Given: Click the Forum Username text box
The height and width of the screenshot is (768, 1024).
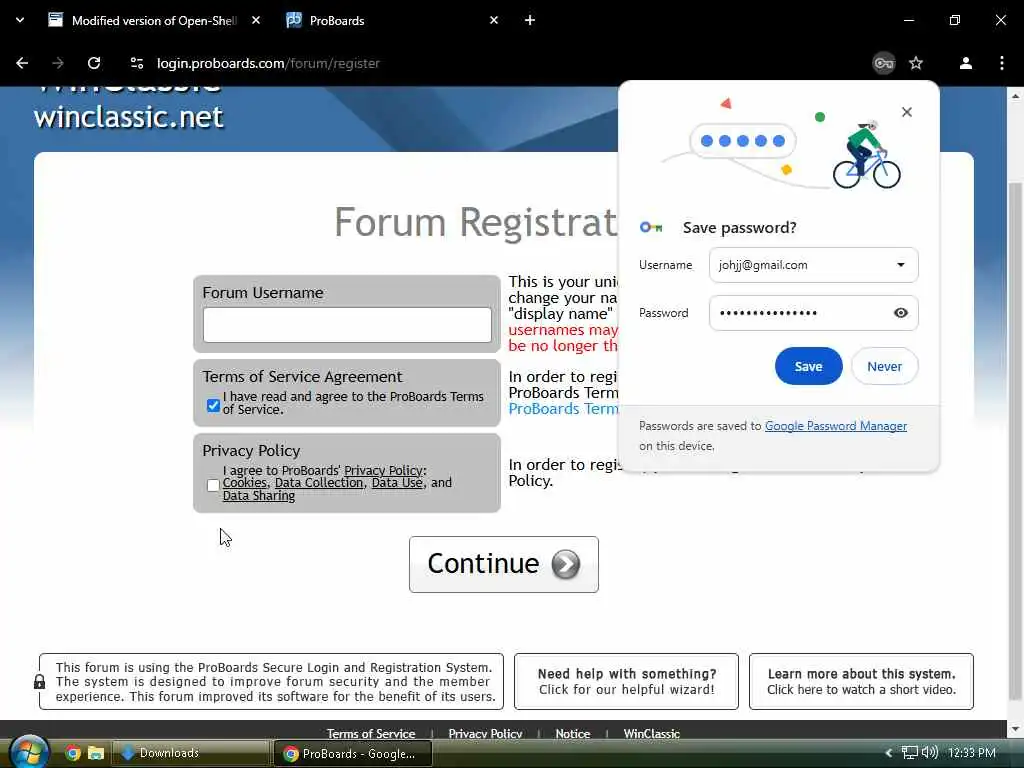Looking at the screenshot, I should 347,325.
